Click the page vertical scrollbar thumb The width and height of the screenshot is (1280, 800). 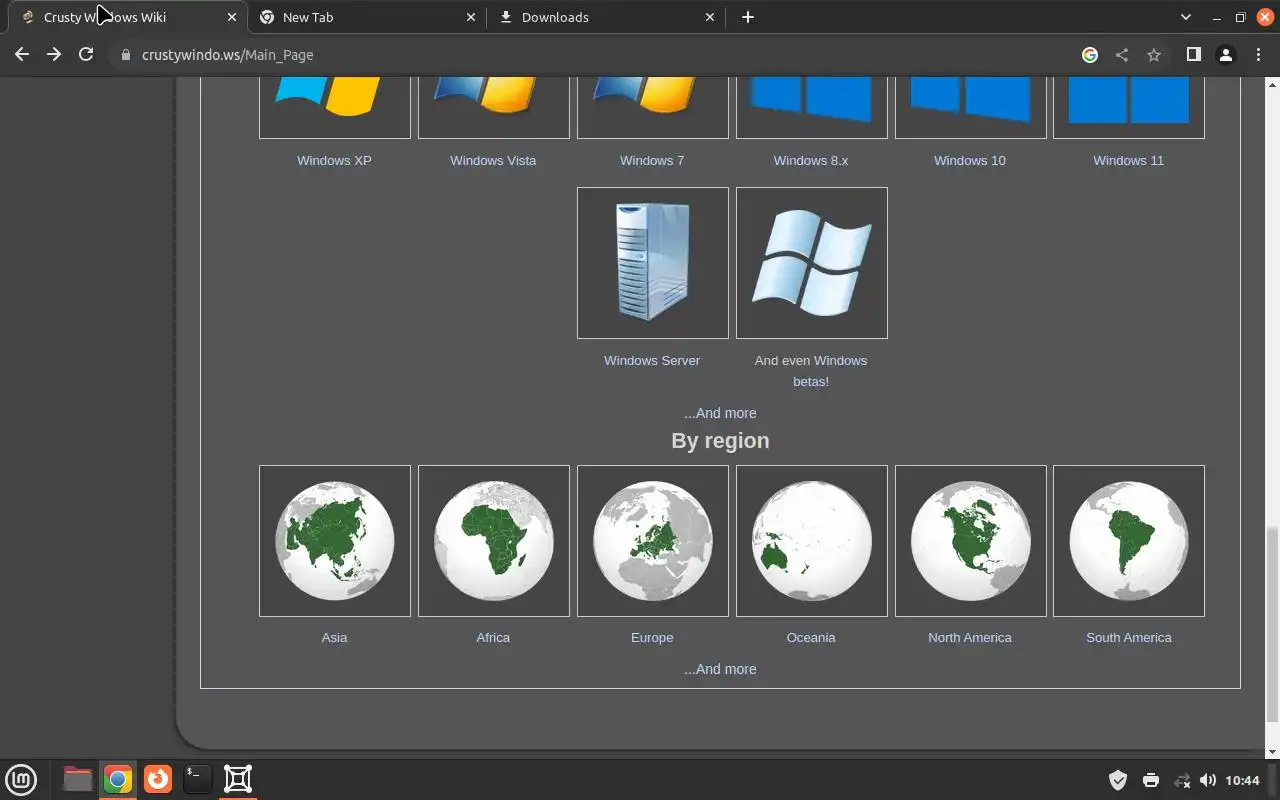(1272, 625)
